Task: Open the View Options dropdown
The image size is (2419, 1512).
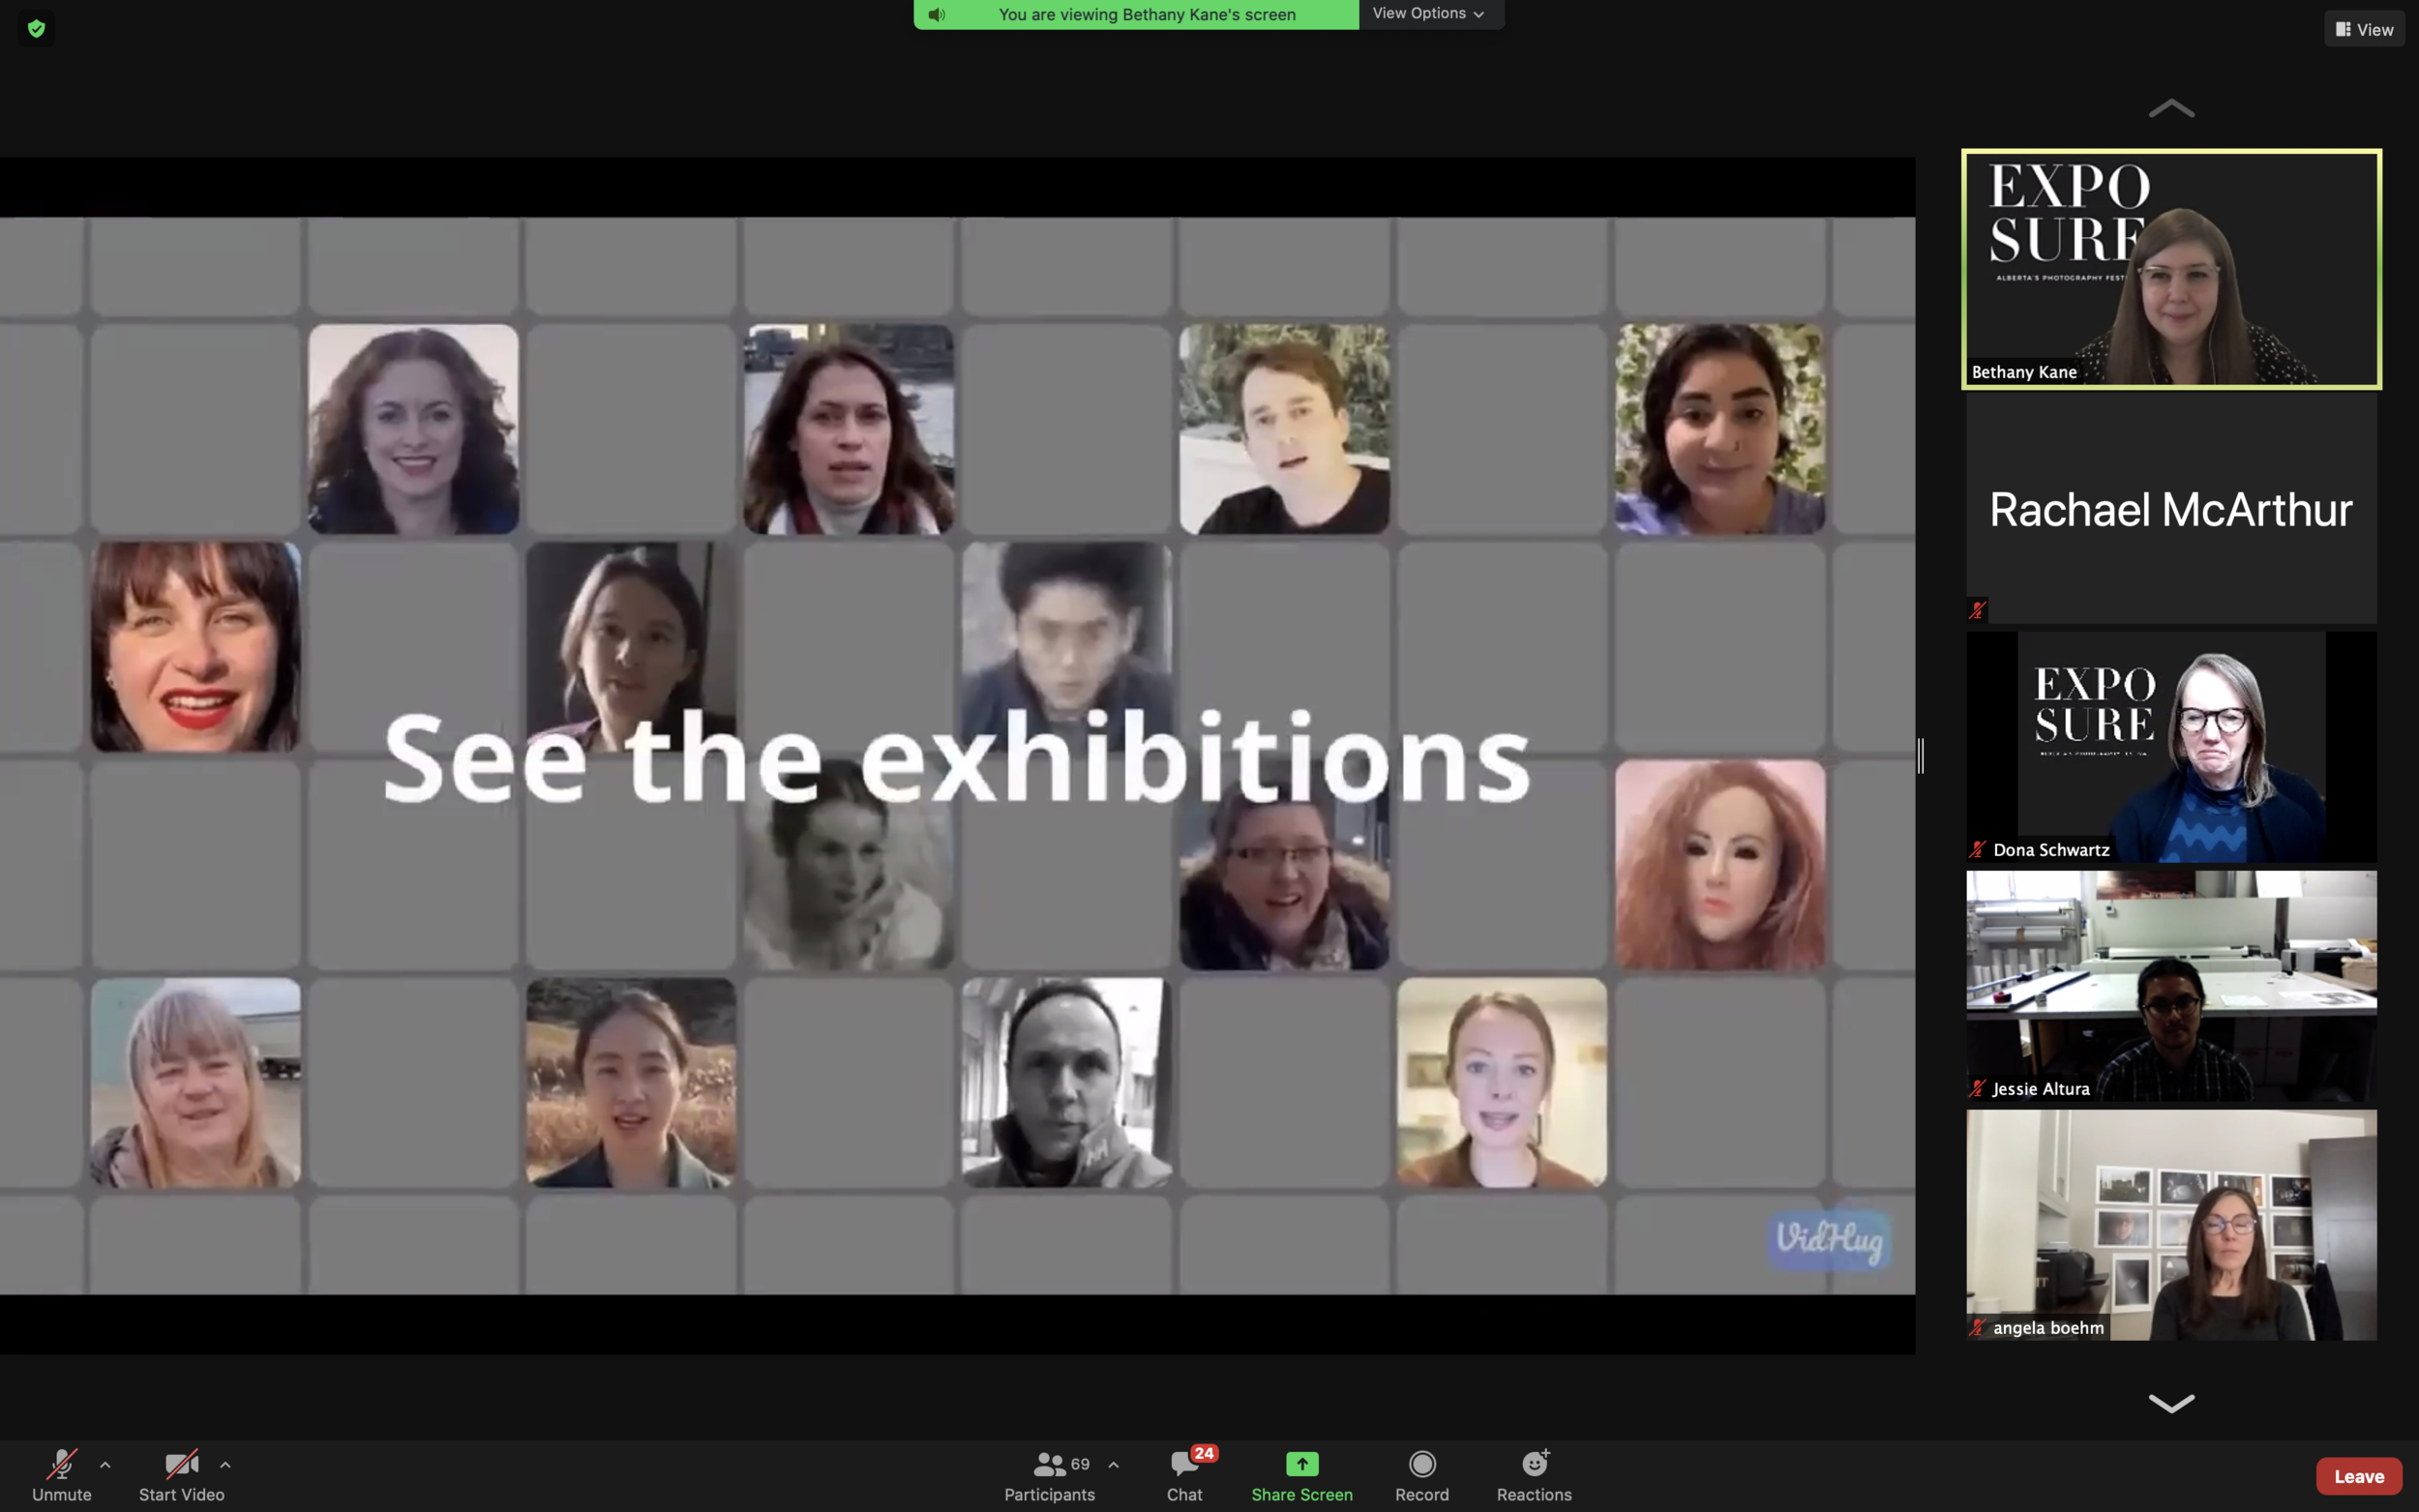Action: click(x=1429, y=13)
